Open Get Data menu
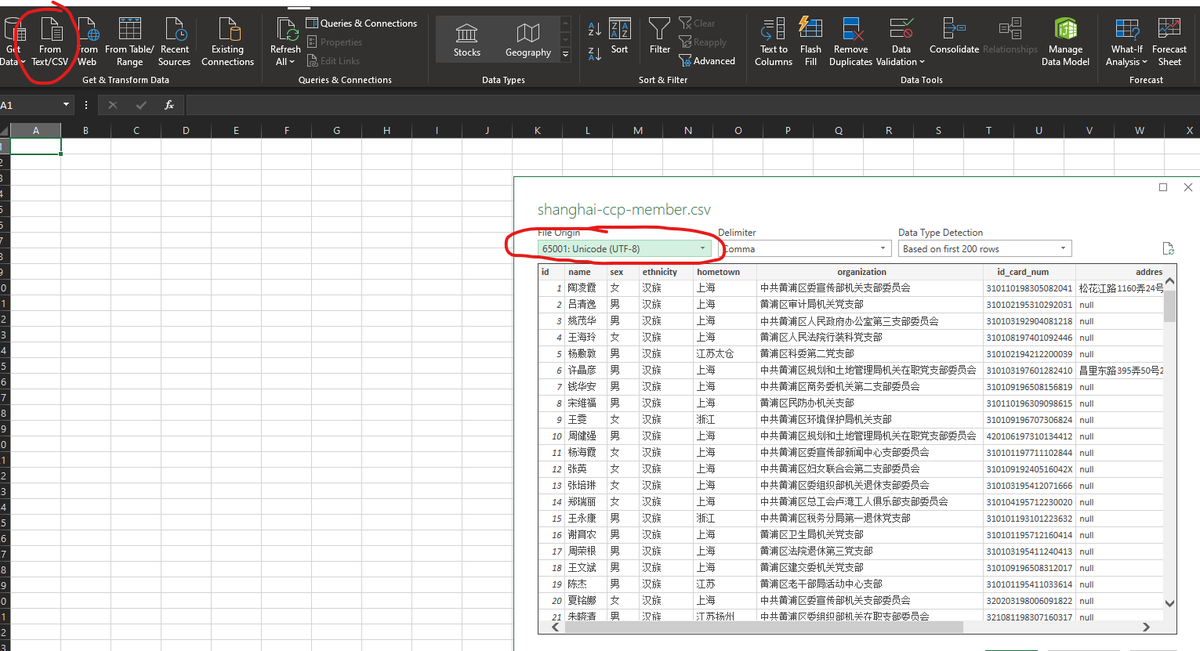The height and width of the screenshot is (651, 1200). (x=12, y=42)
